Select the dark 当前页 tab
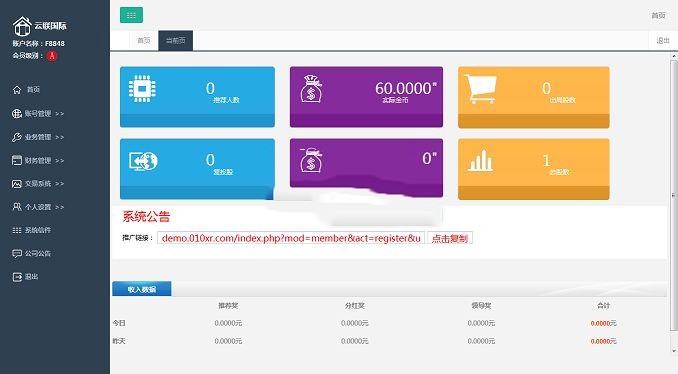Screen dimensions: 678x374 tap(176, 41)
